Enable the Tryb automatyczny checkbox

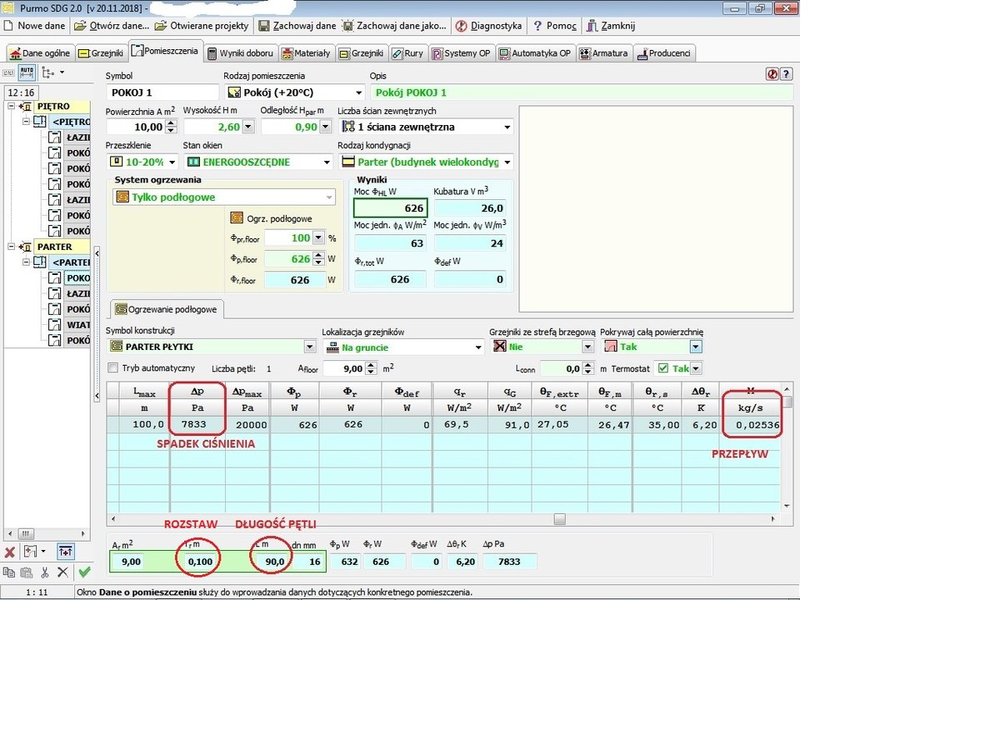[113, 369]
